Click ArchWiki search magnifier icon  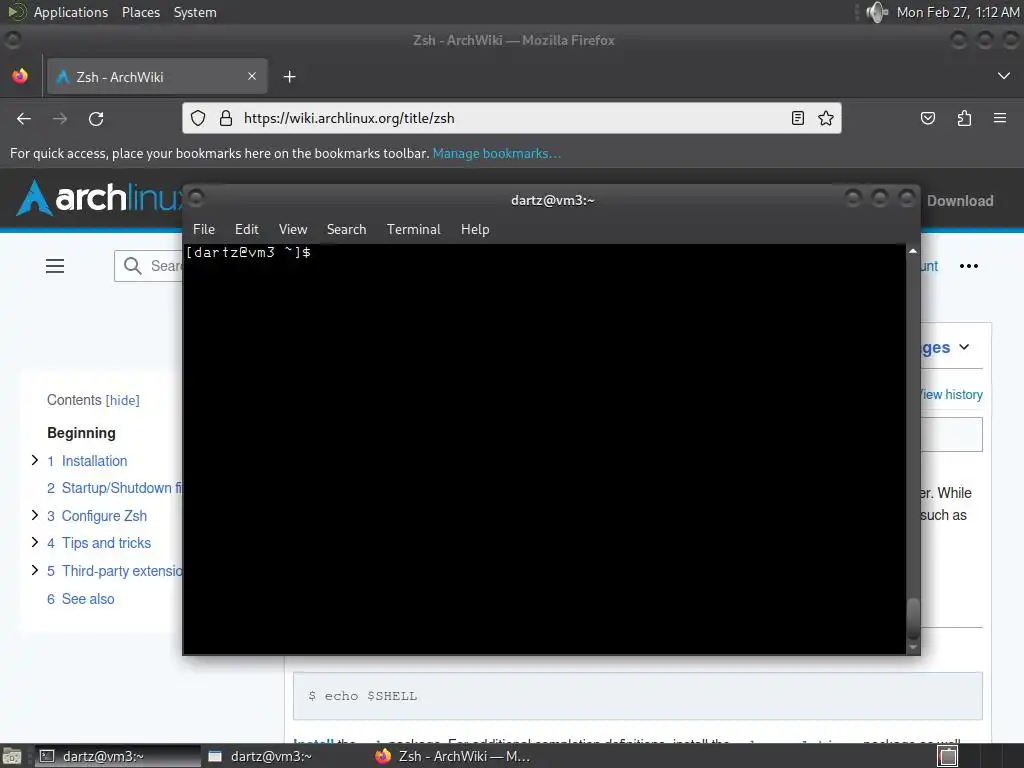coord(133,266)
